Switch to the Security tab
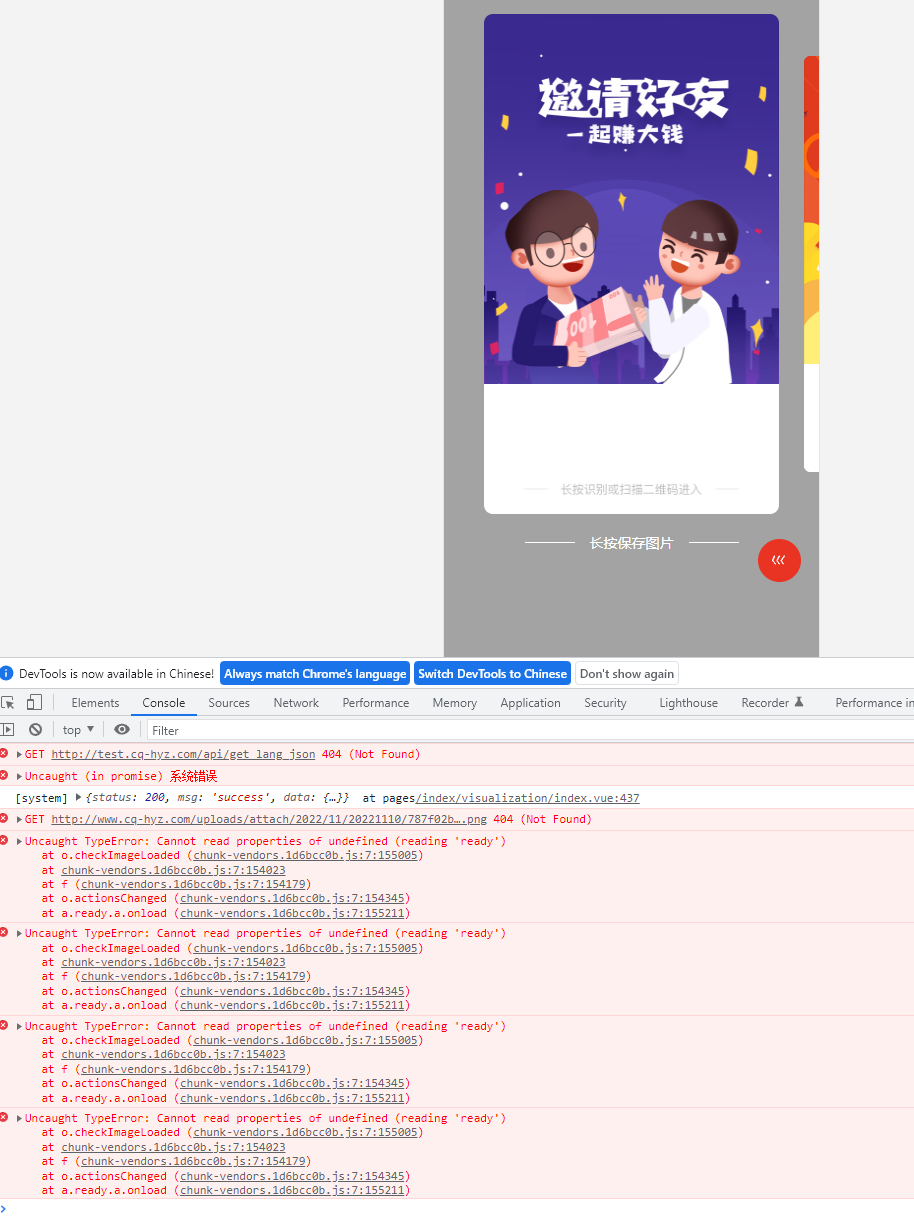Image resolution: width=914 pixels, height=1230 pixels. (x=605, y=703)
